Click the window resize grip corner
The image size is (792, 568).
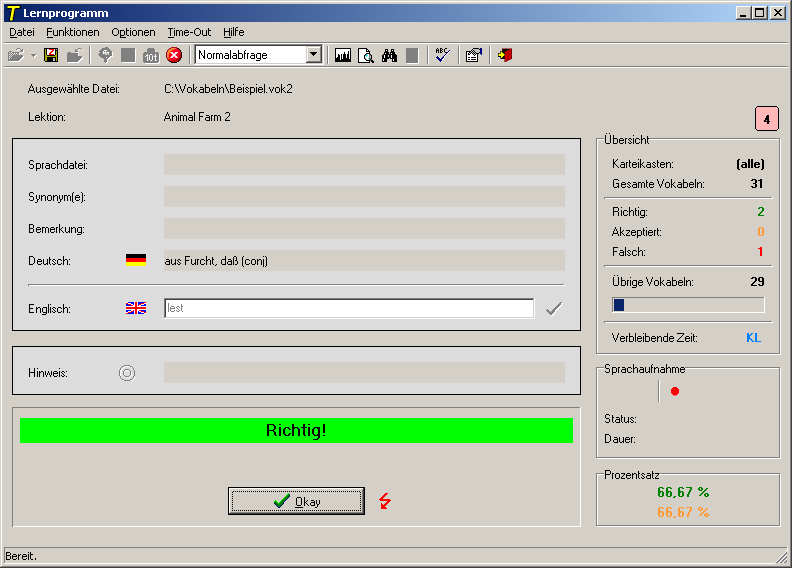(782, 556)
